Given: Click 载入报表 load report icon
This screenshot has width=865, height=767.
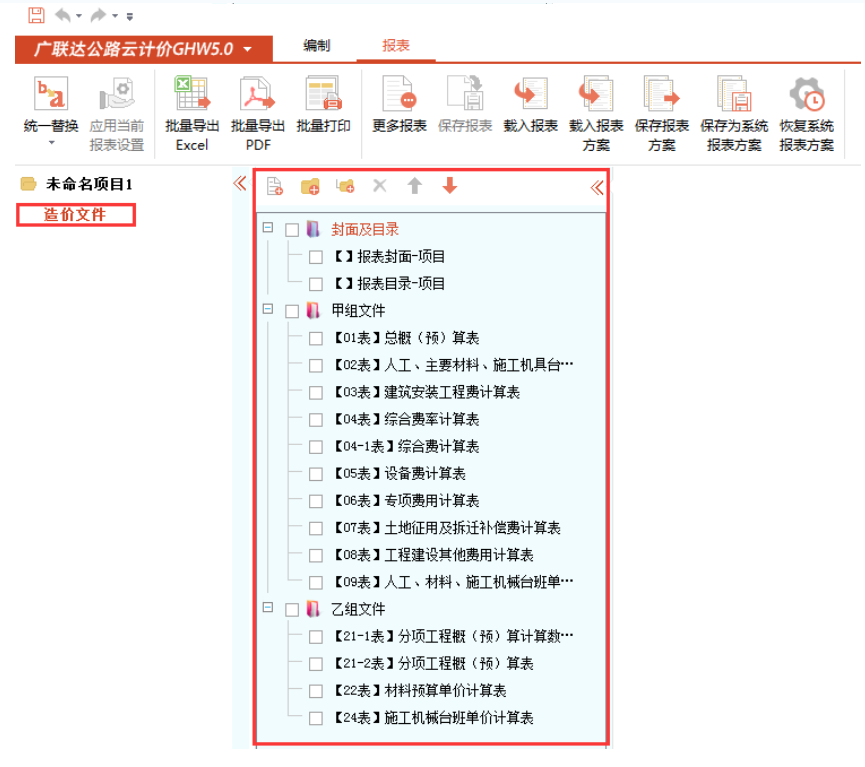Looking at the screenshot, I should click(x=530, y=96).
